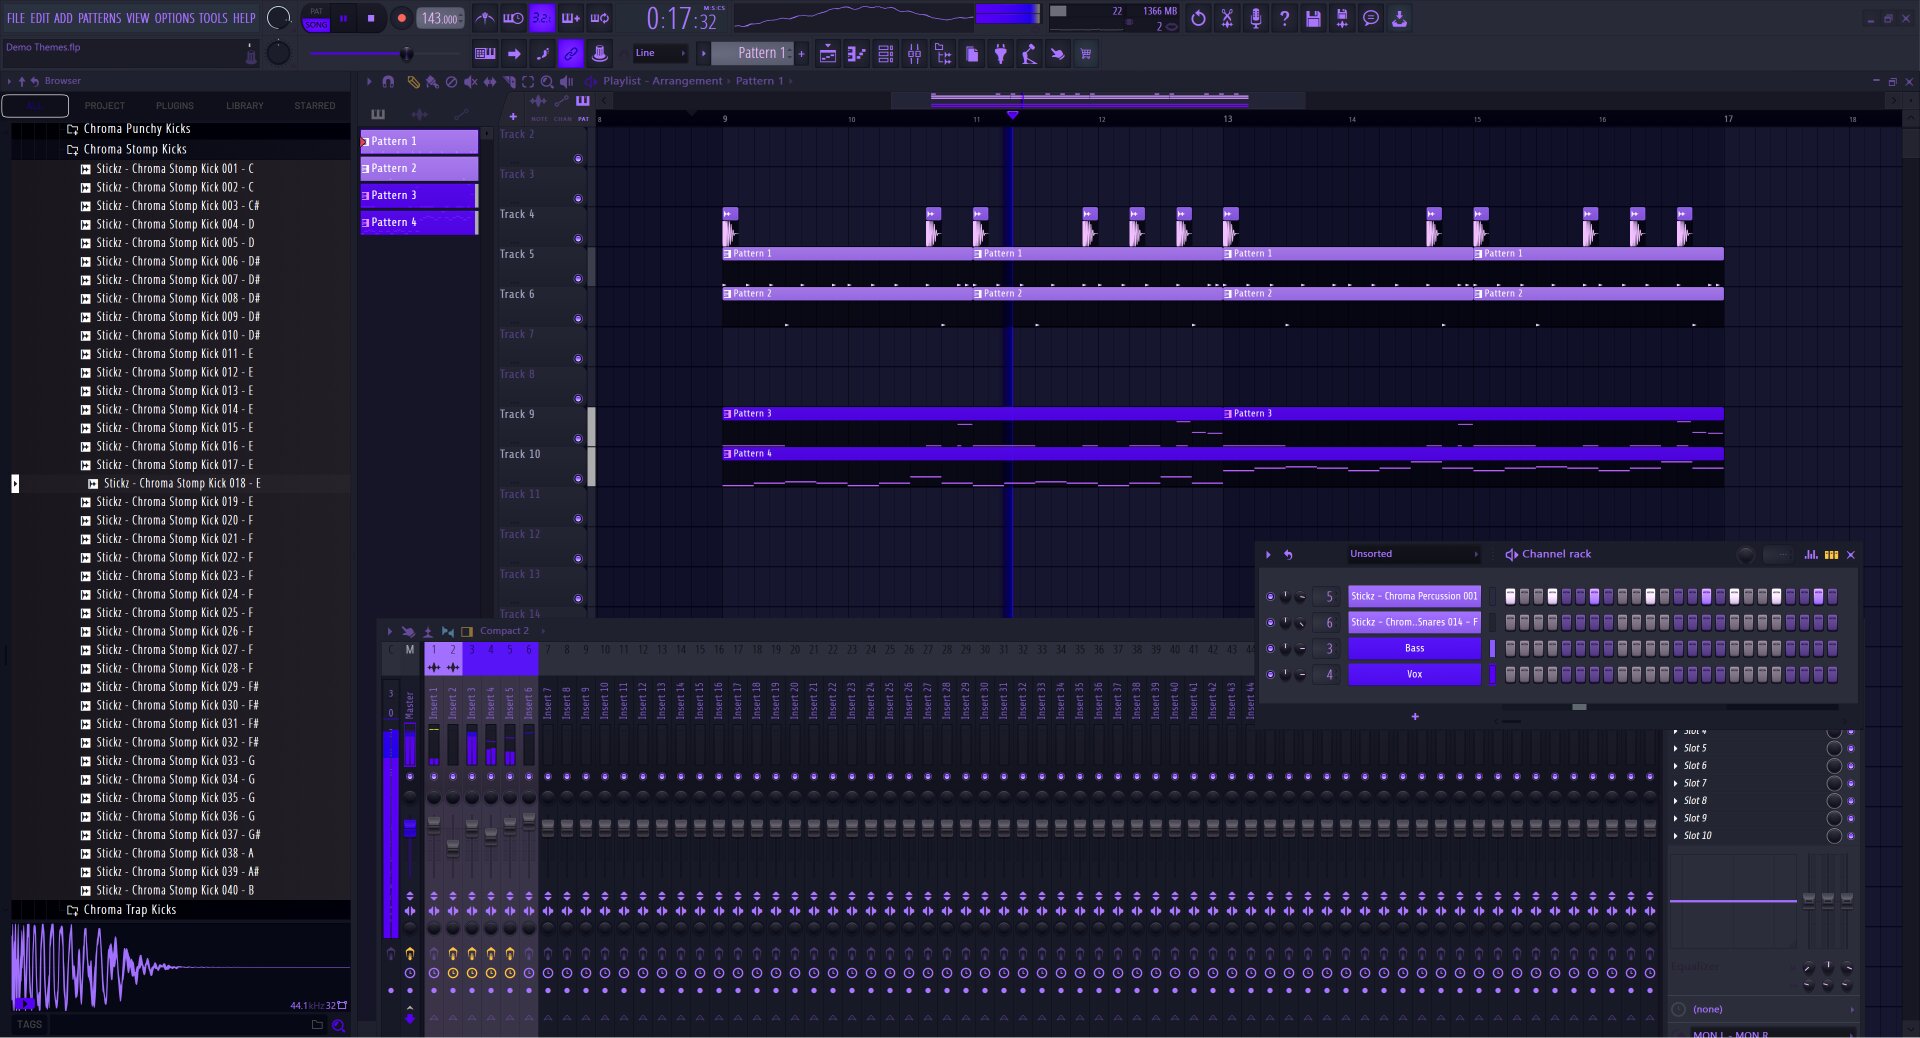Adjust the Master mixer track fader

[x=410, y=828]
